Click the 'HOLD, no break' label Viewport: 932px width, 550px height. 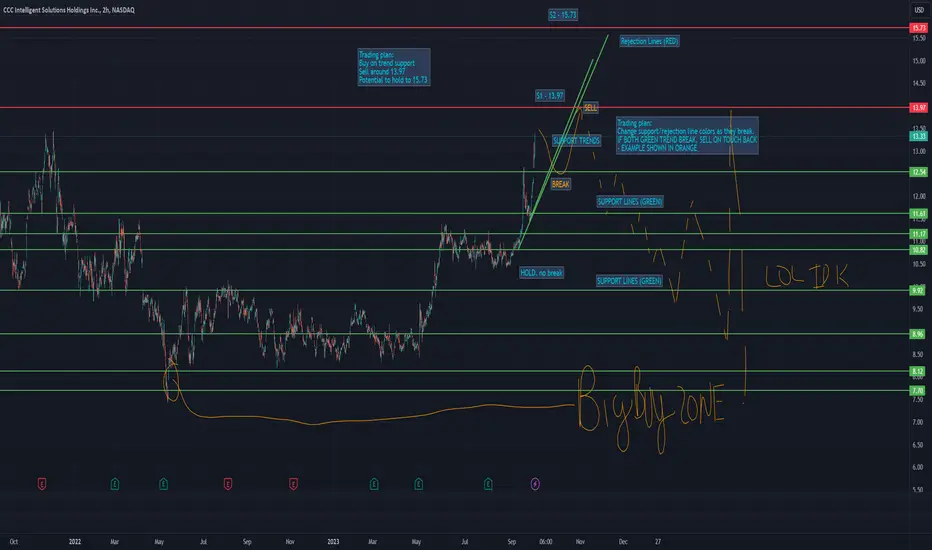[x=541, y=273]
